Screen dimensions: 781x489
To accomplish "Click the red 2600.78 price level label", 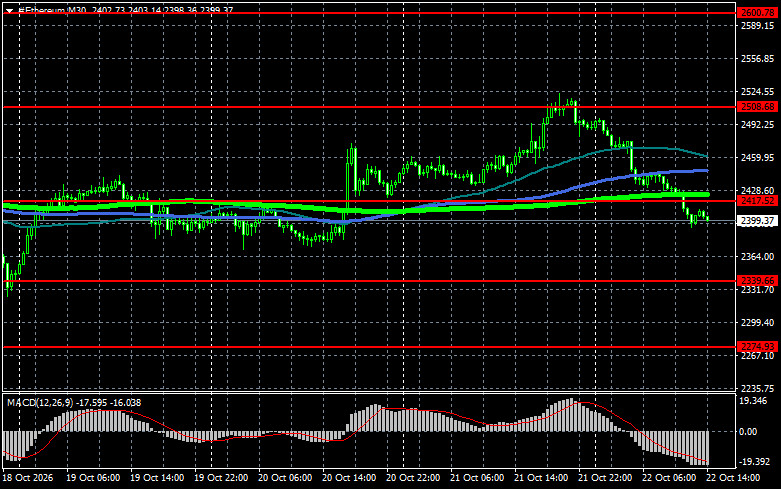I will point(757,12).
